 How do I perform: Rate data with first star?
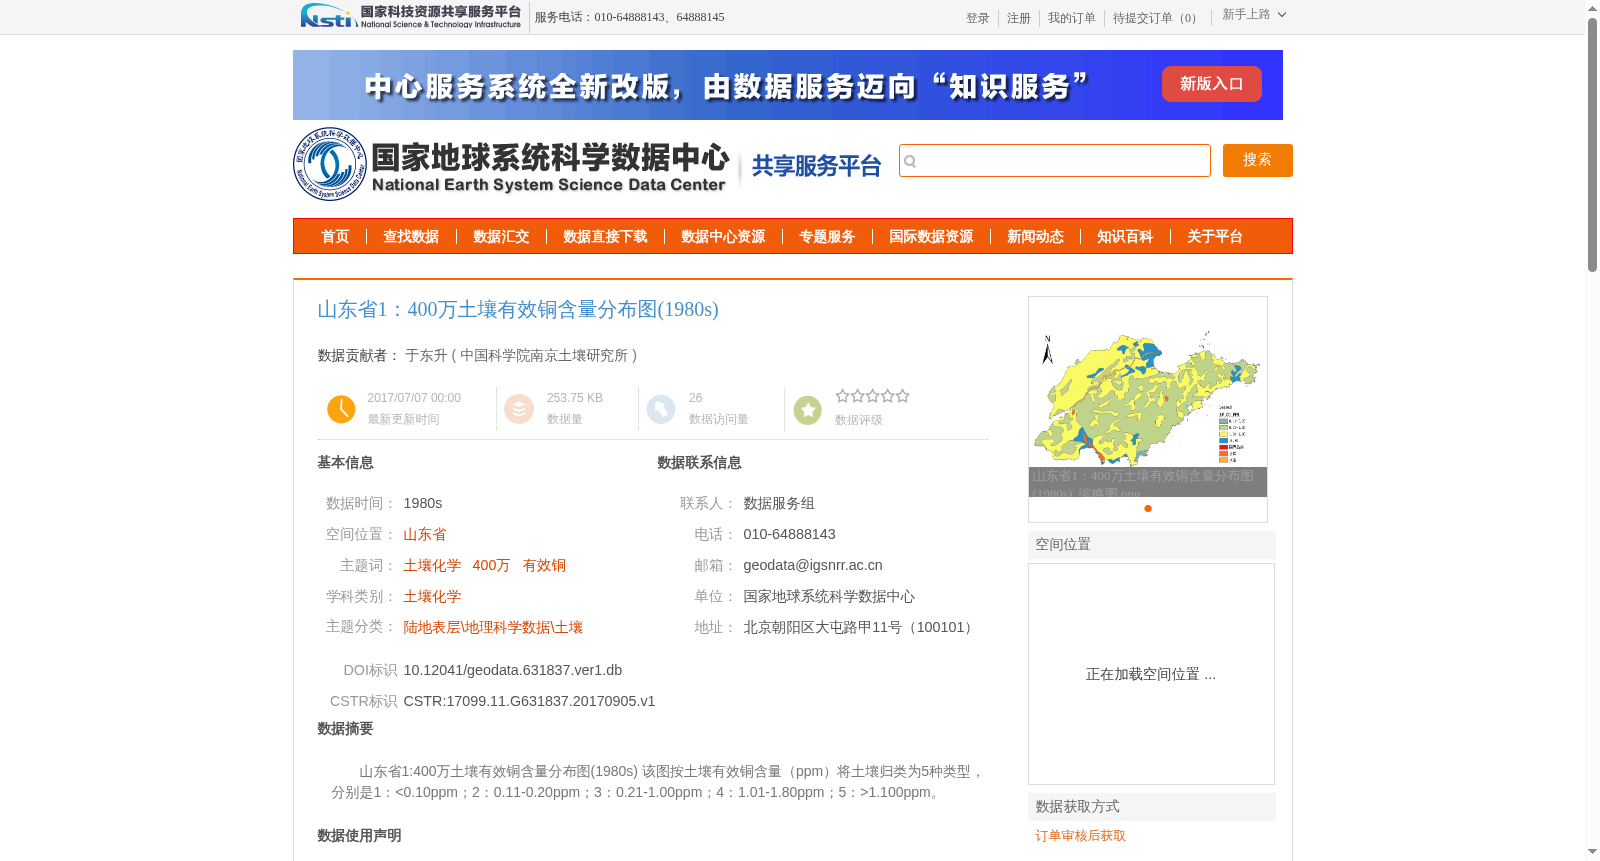point(842,396)
